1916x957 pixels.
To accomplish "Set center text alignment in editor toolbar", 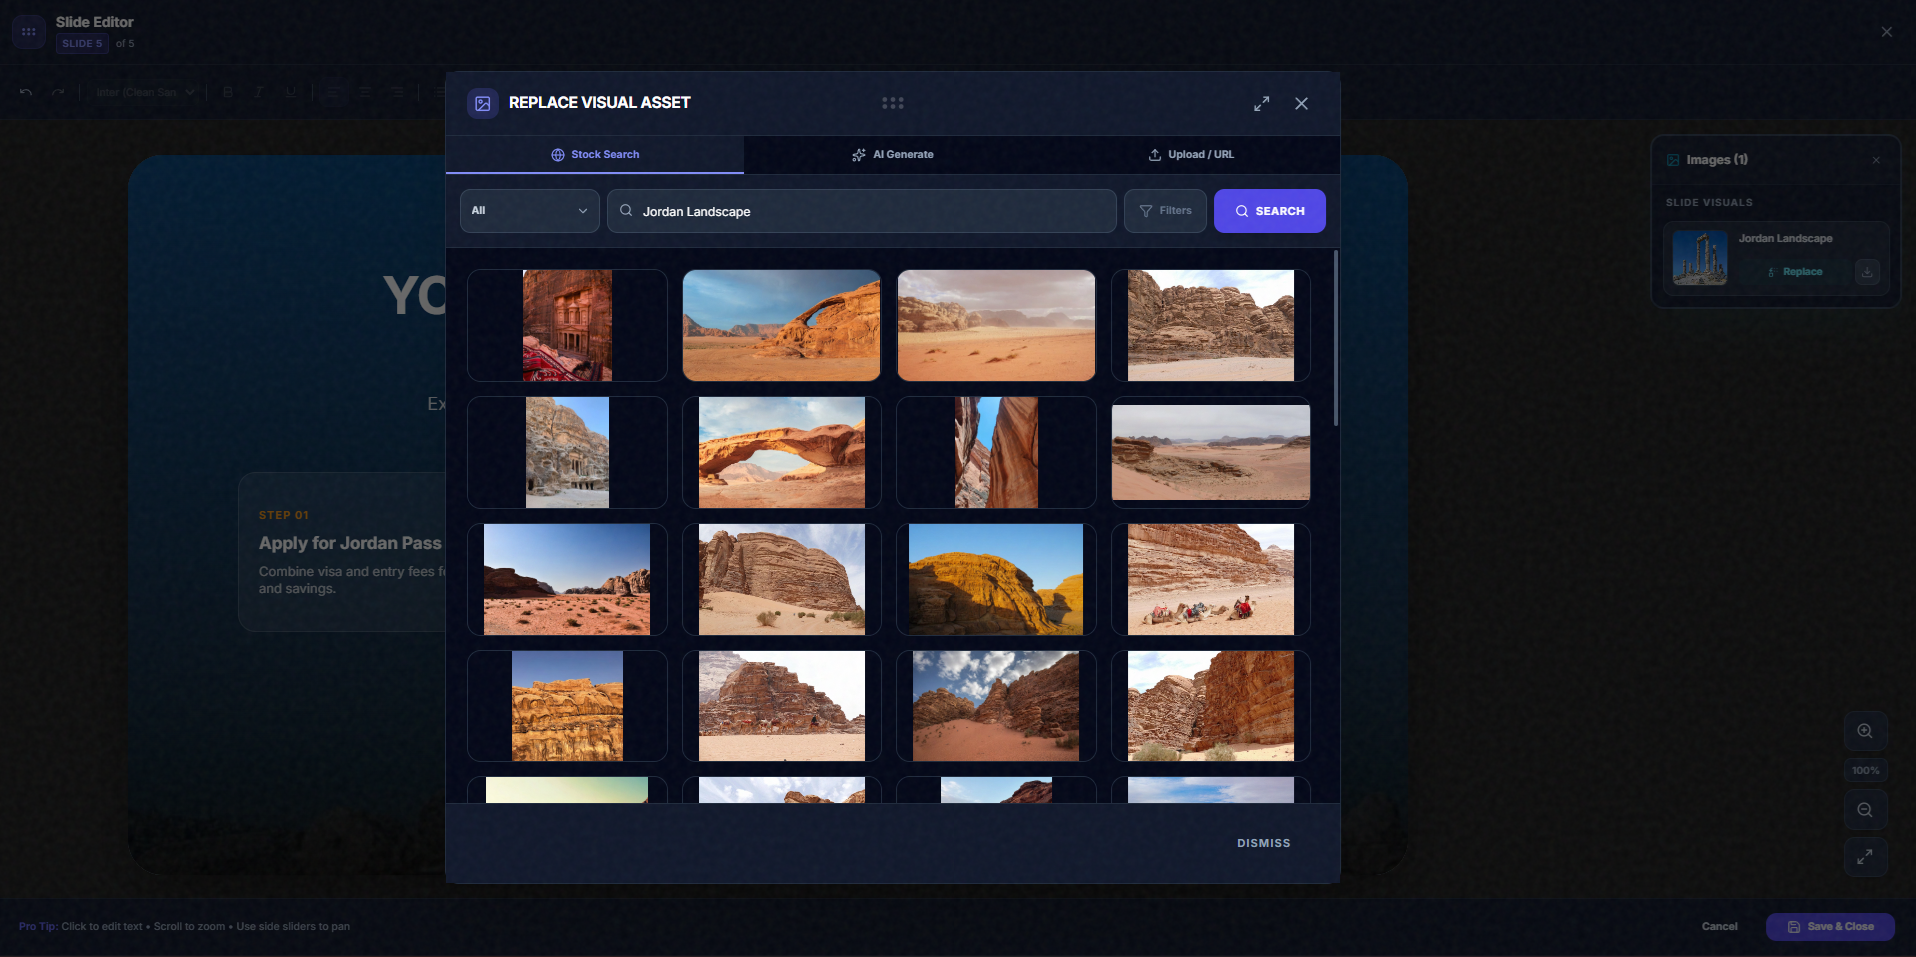I will click(366, 92).
